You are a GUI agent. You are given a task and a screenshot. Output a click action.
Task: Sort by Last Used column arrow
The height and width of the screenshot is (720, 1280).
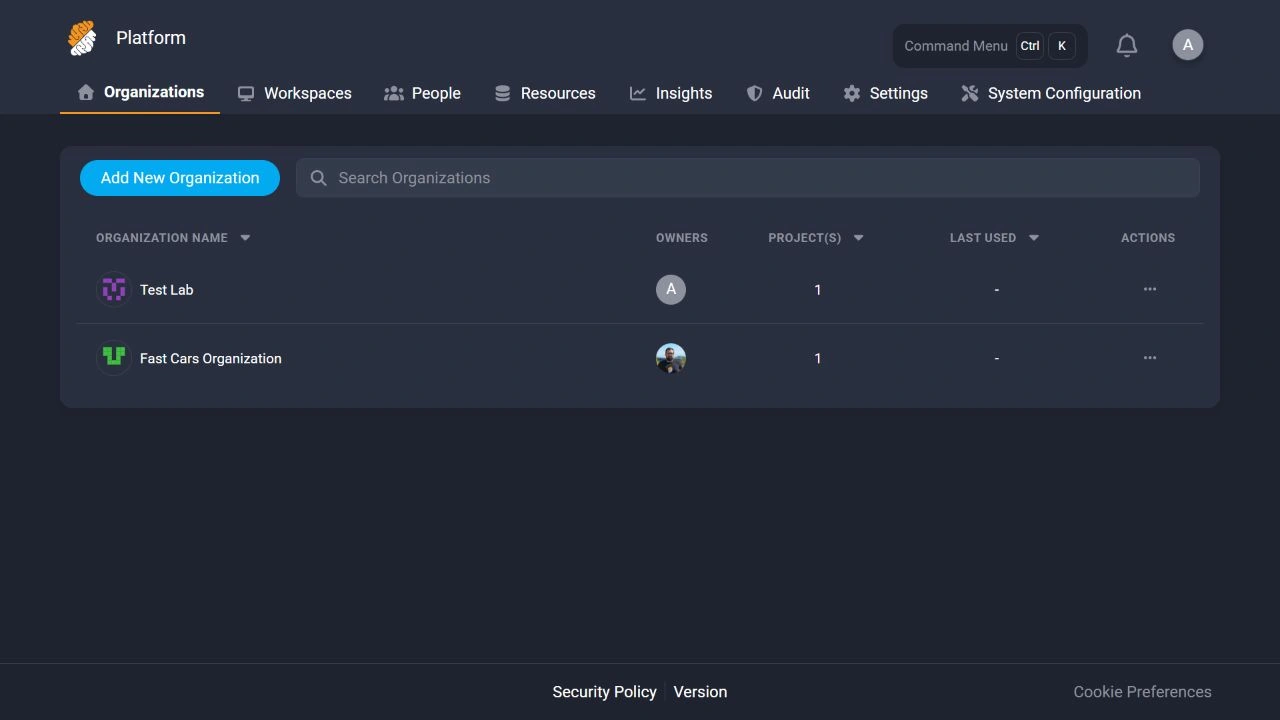point(1034,238)
